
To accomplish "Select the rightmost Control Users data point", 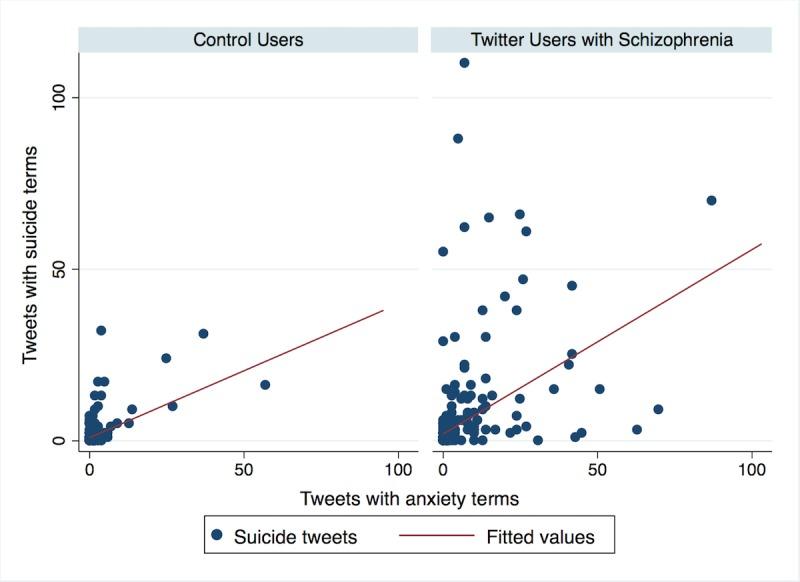I will pyautogui.click(x=265, y=385).
